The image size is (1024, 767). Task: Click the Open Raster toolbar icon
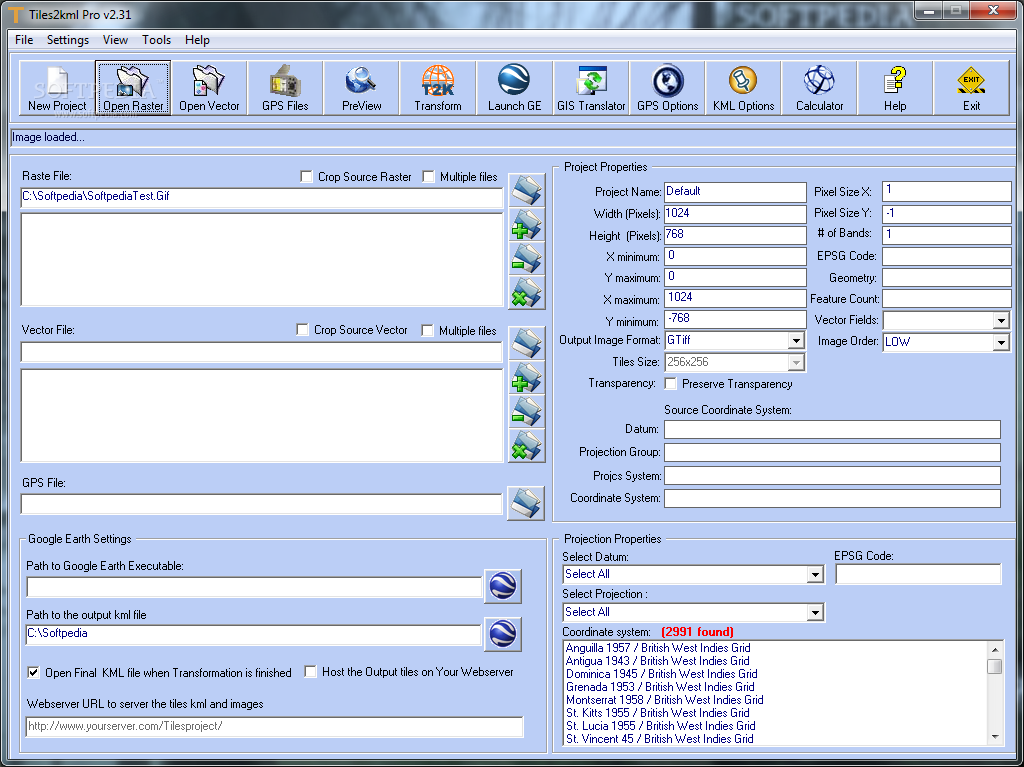[x=133, y=88]
